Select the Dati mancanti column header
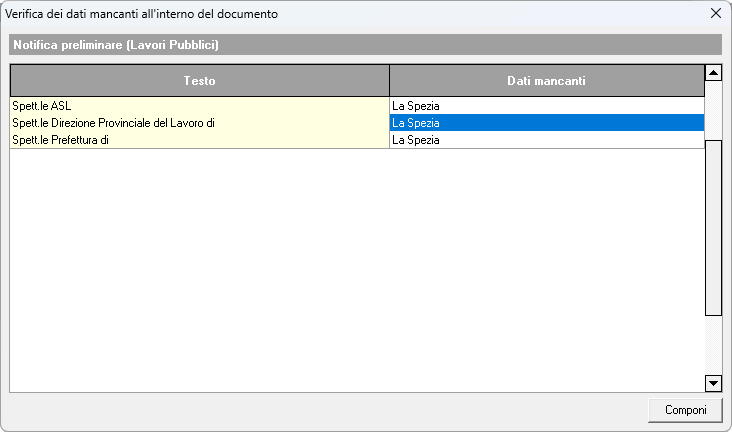This screenshot has height=432, width=732. tap(546, 80)
